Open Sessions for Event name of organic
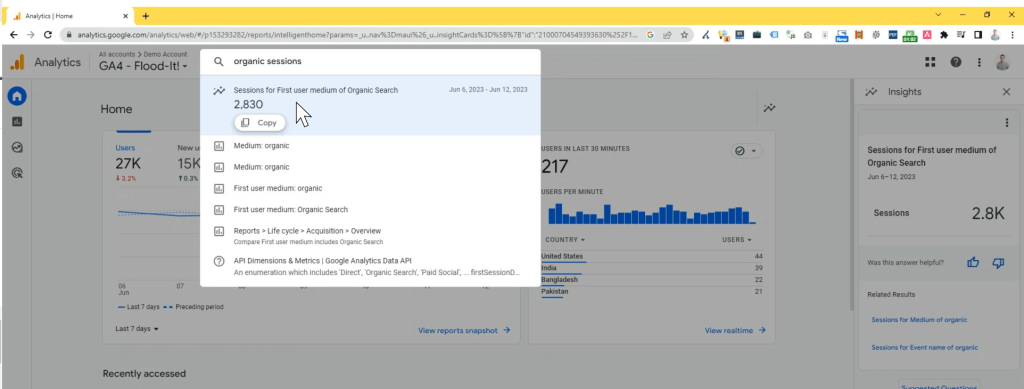Image resolution: width=1024 pixels, height=389 pixels. coord(925,347)
